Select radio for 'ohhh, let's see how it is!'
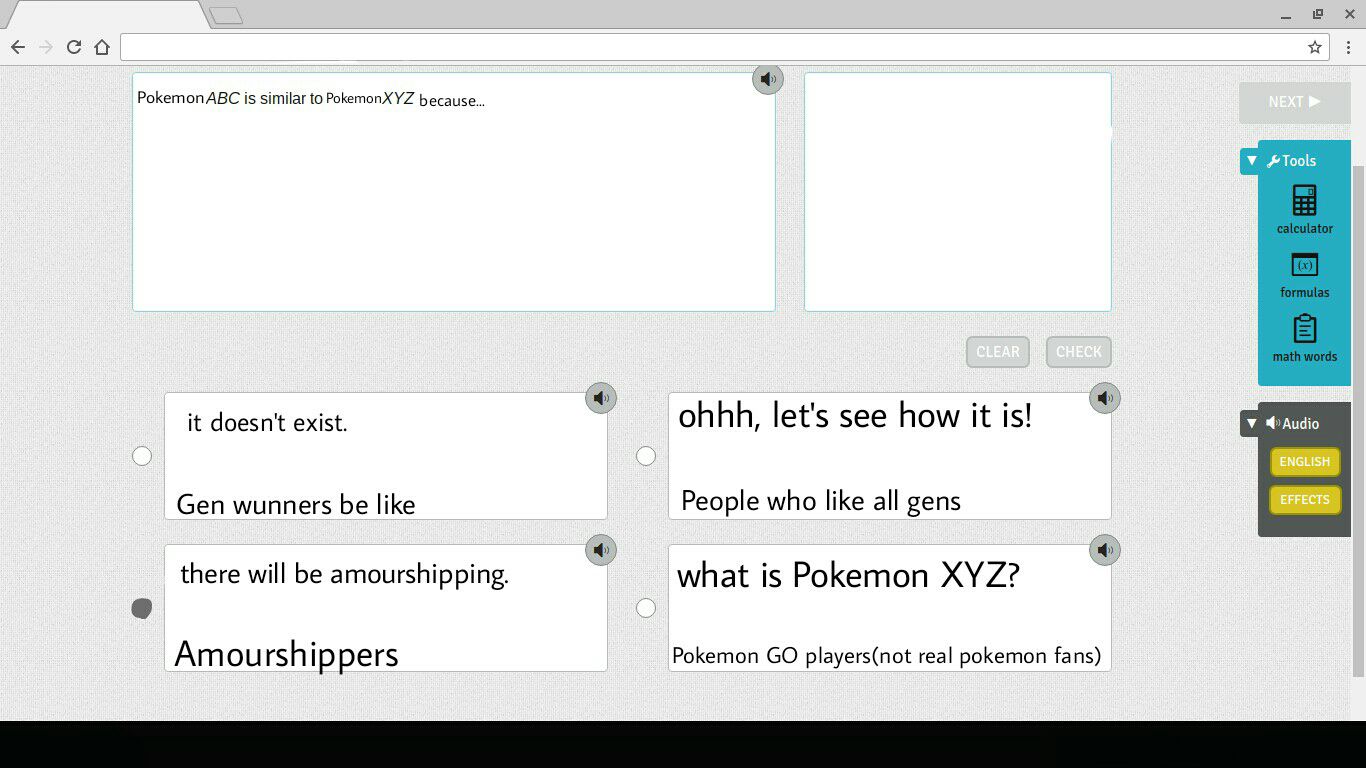The width and height of the screenshot is (1366, 768). coord(646,456)
